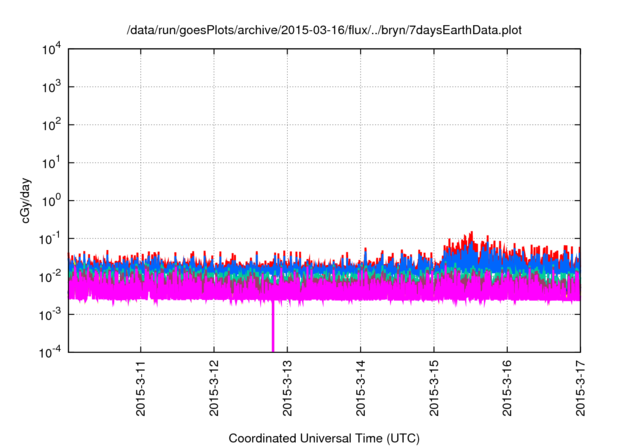Click the 10^1 y-axis tick label
Image resolution: width=640 pixels, height=448 pixels.
click(x=51, y=163)
